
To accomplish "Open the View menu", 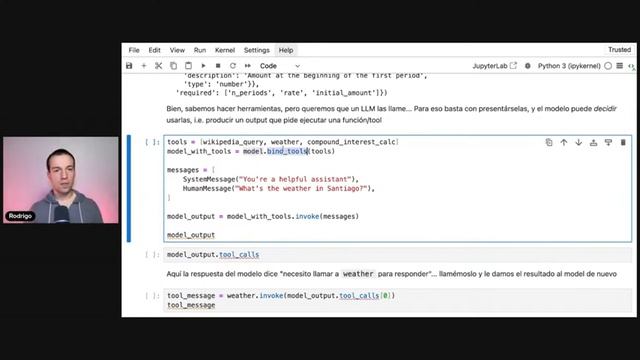I will [177, 50].
